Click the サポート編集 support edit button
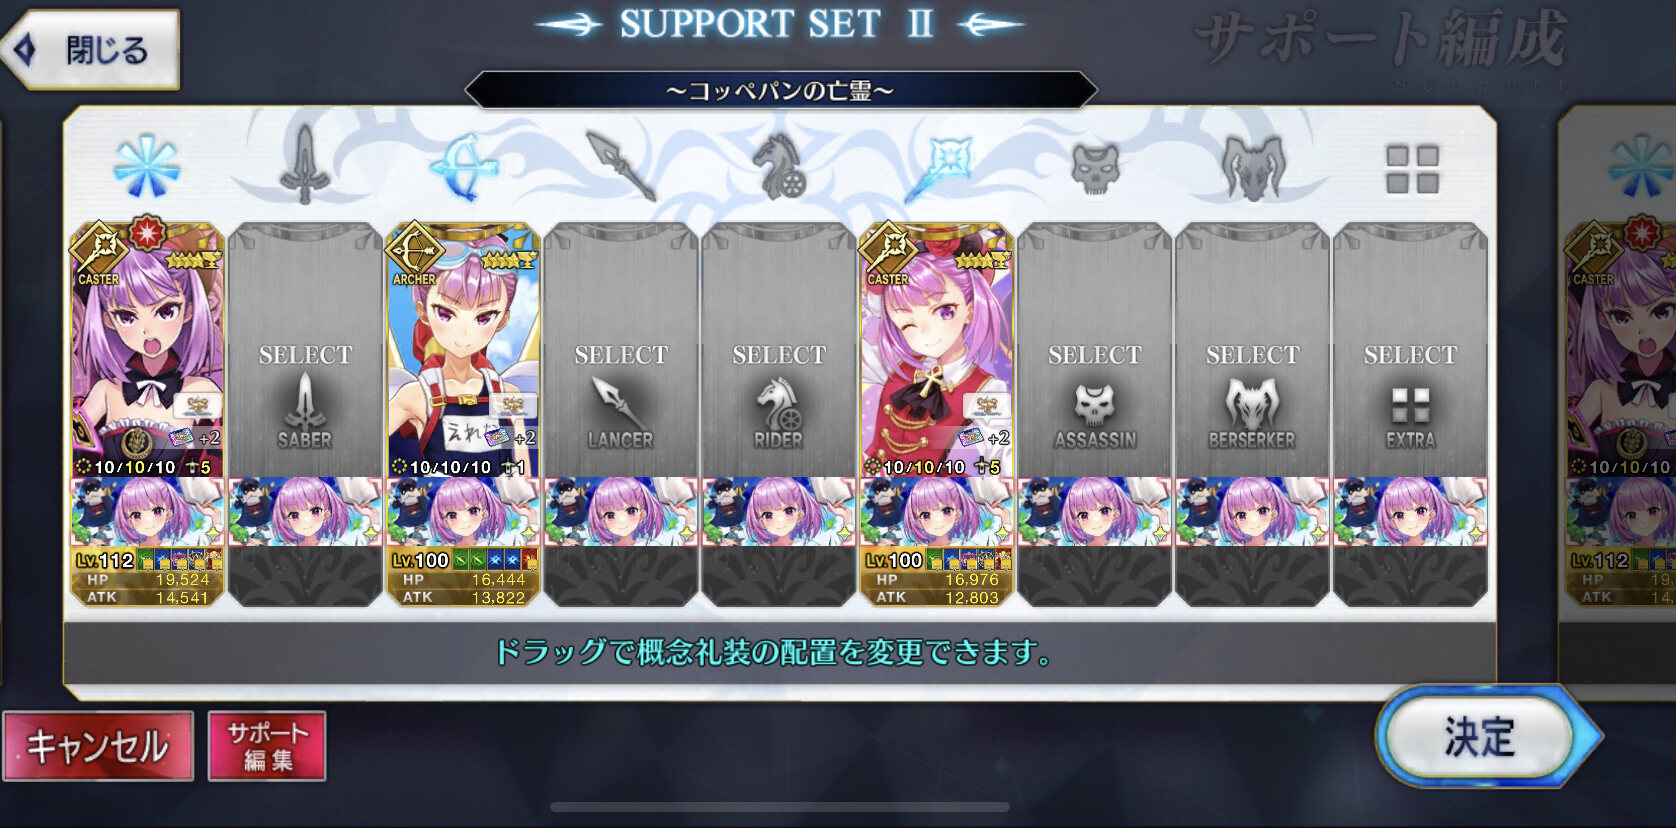Image resolution: width=1676 pixels, height=828 pixels. (267, 746)
